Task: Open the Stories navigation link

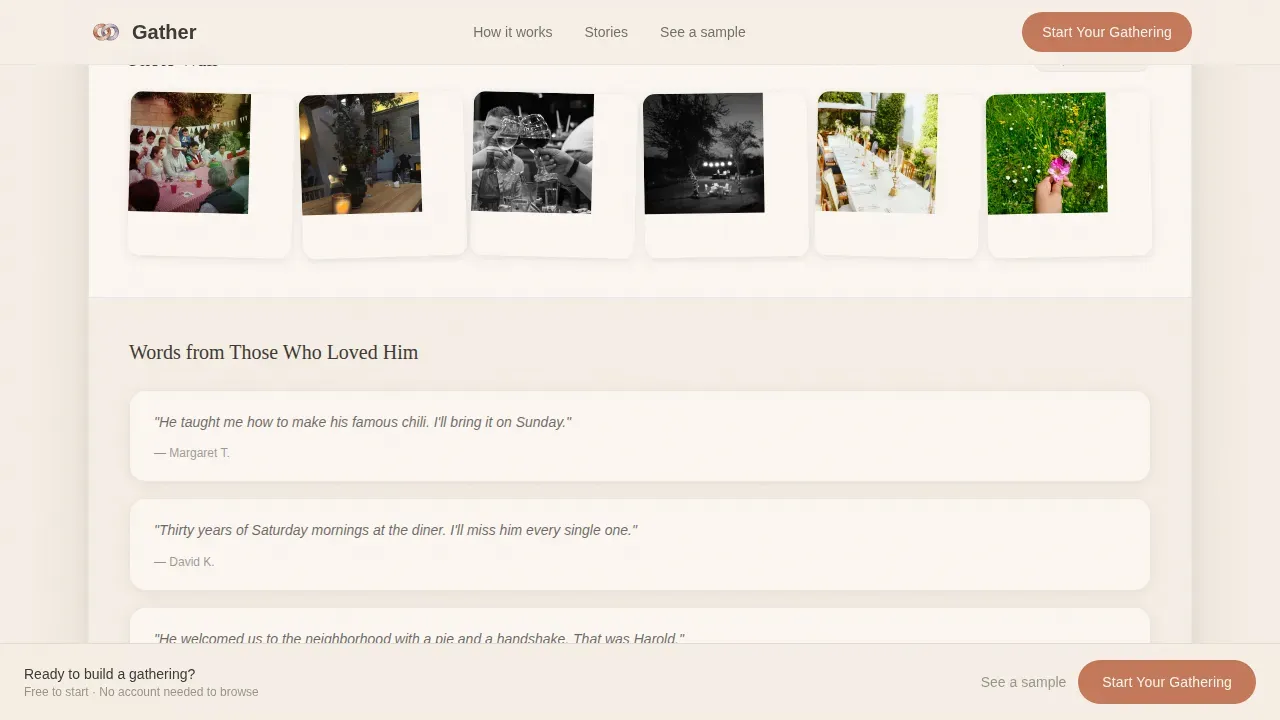Action: [x=606, y=32]
